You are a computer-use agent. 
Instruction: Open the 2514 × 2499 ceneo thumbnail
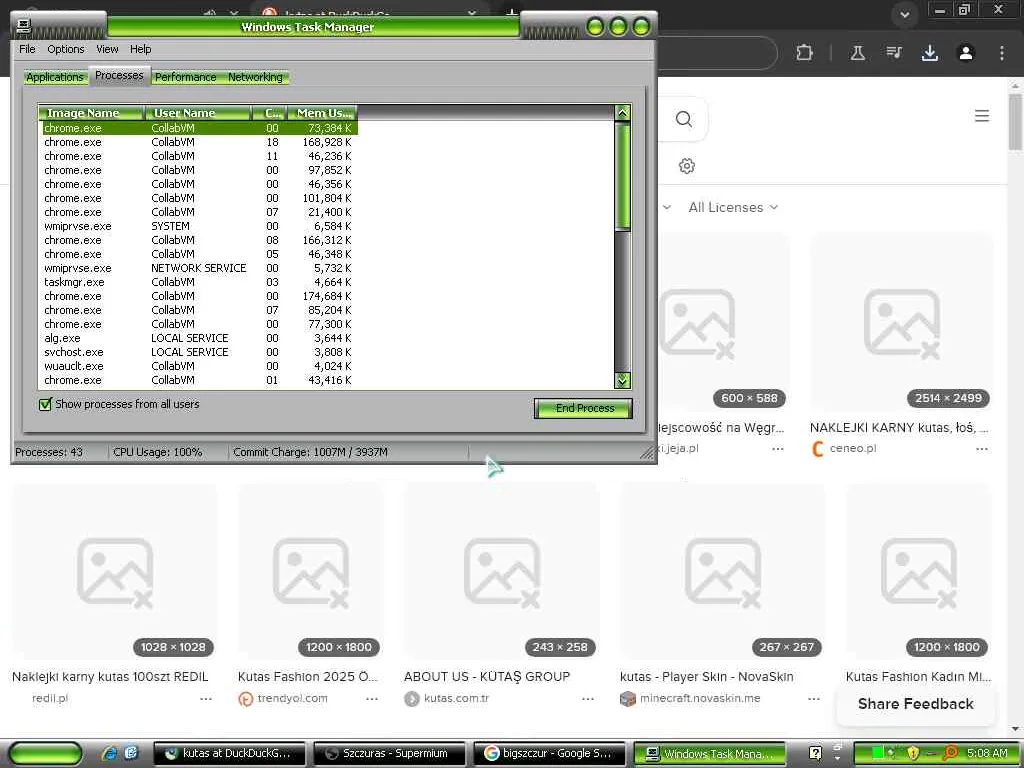[x=901, y=323]
